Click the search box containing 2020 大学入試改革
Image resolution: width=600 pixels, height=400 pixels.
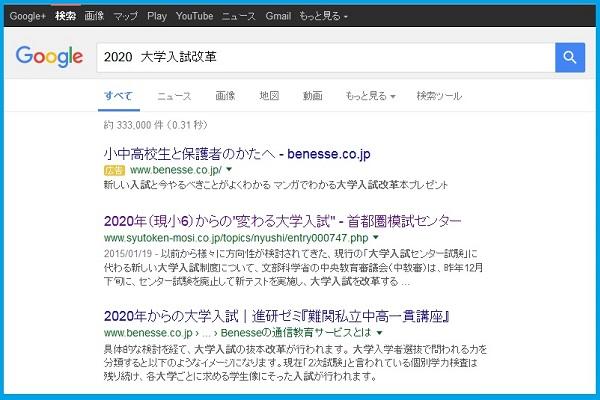pyautogui.click(x=326, y=57)
